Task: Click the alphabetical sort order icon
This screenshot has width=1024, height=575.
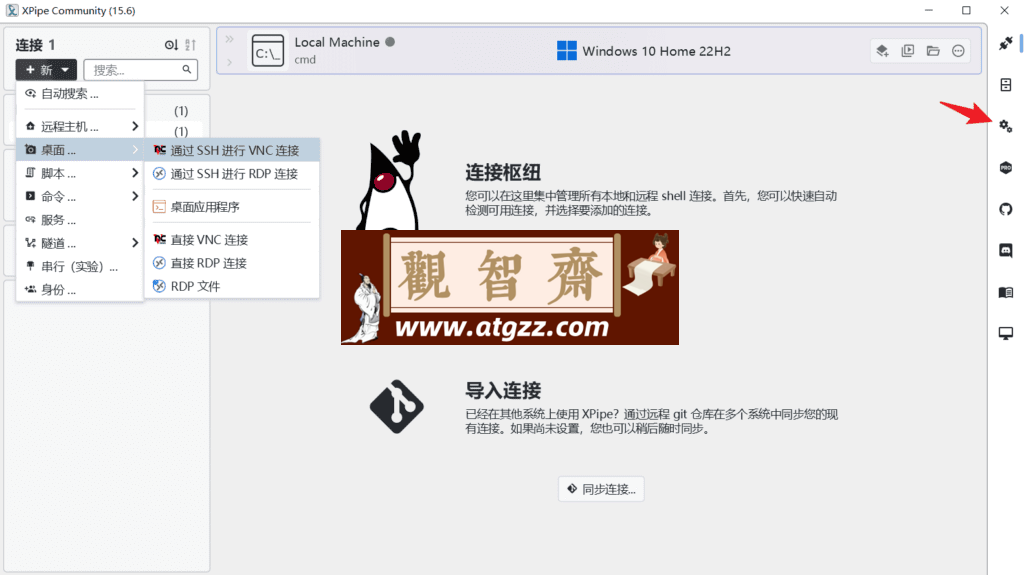Action: [190, 44]
